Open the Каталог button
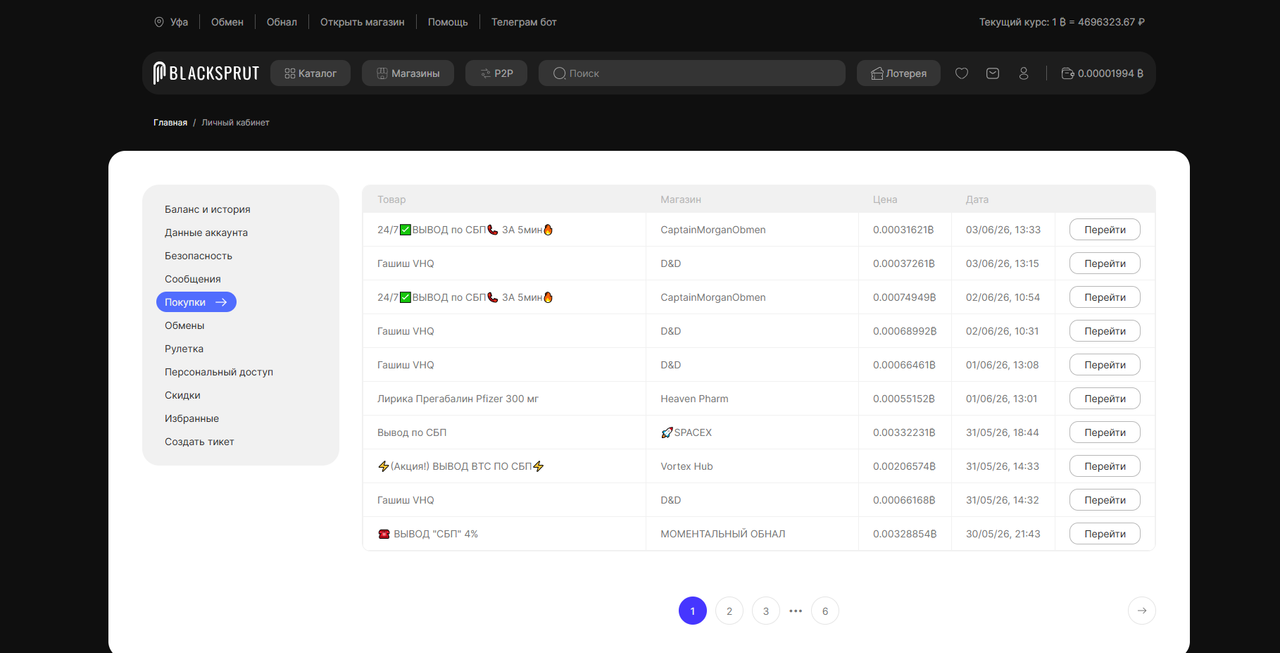Image resolution: width=1280 pixels, height=653 pixels. point(310,73)
